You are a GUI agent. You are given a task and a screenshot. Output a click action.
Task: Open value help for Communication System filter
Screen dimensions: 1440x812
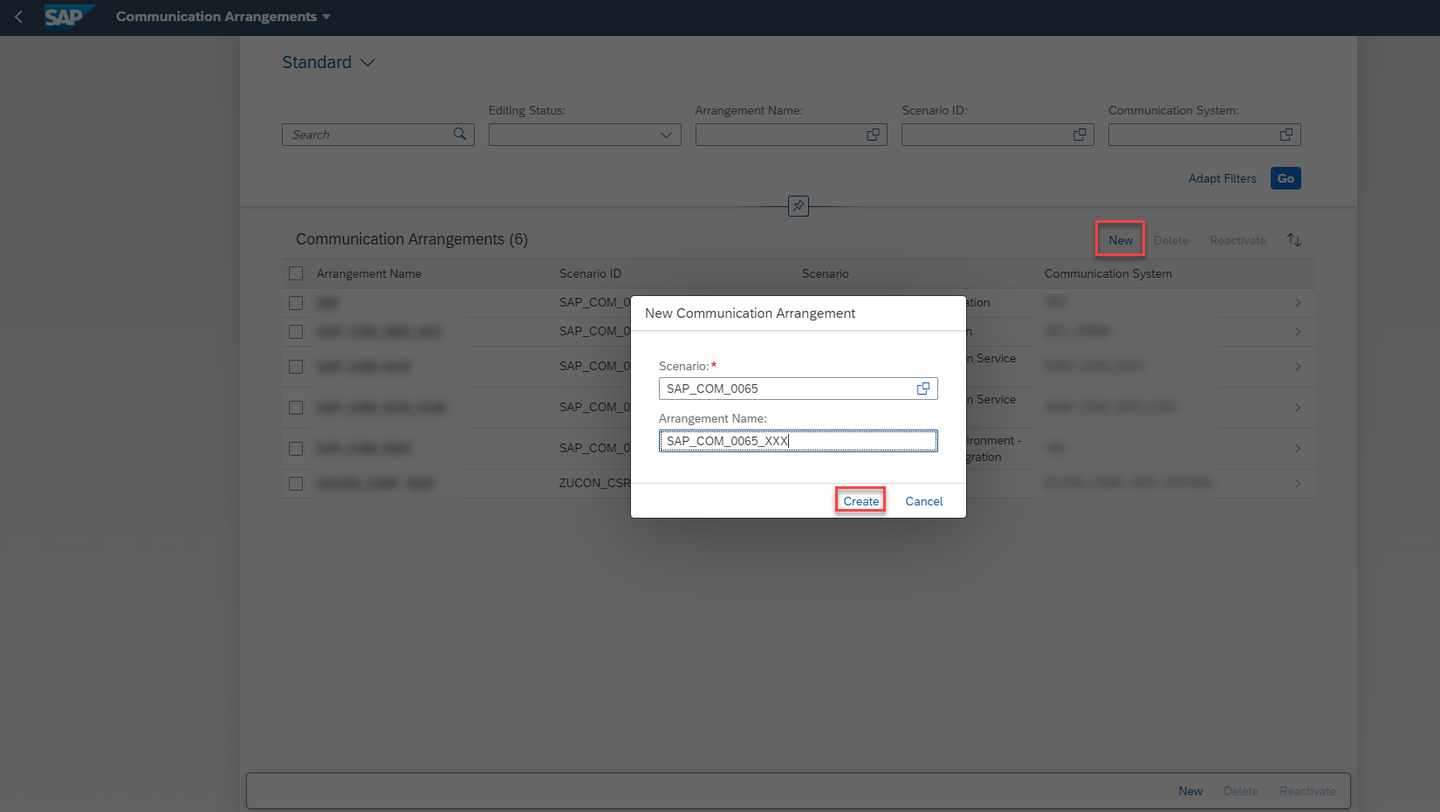1287,134
